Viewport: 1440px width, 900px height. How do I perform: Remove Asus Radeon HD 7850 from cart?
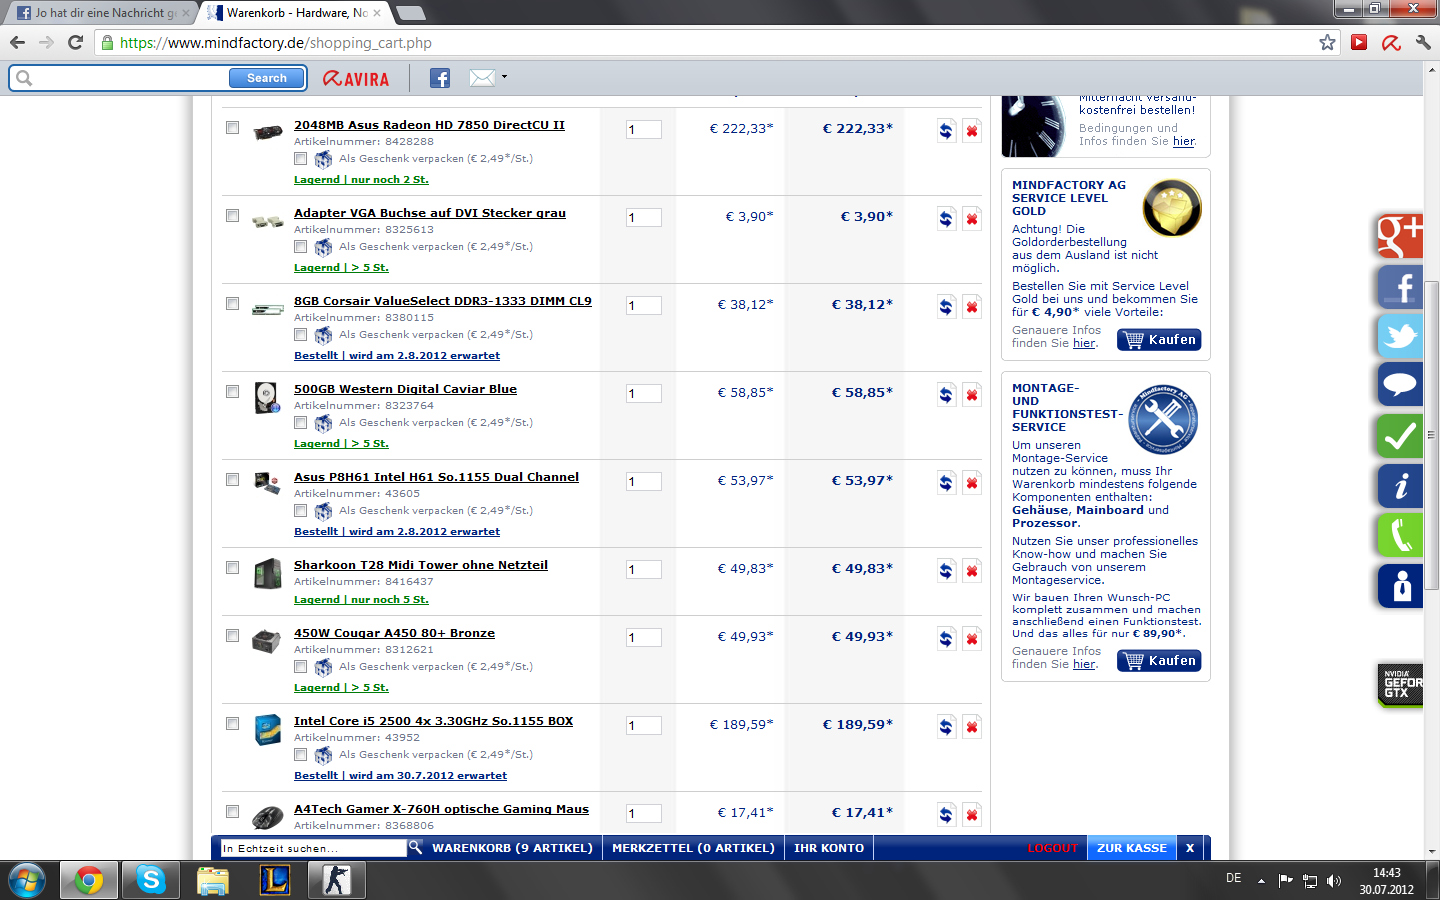pyautogui.click(x=972, y=131)
